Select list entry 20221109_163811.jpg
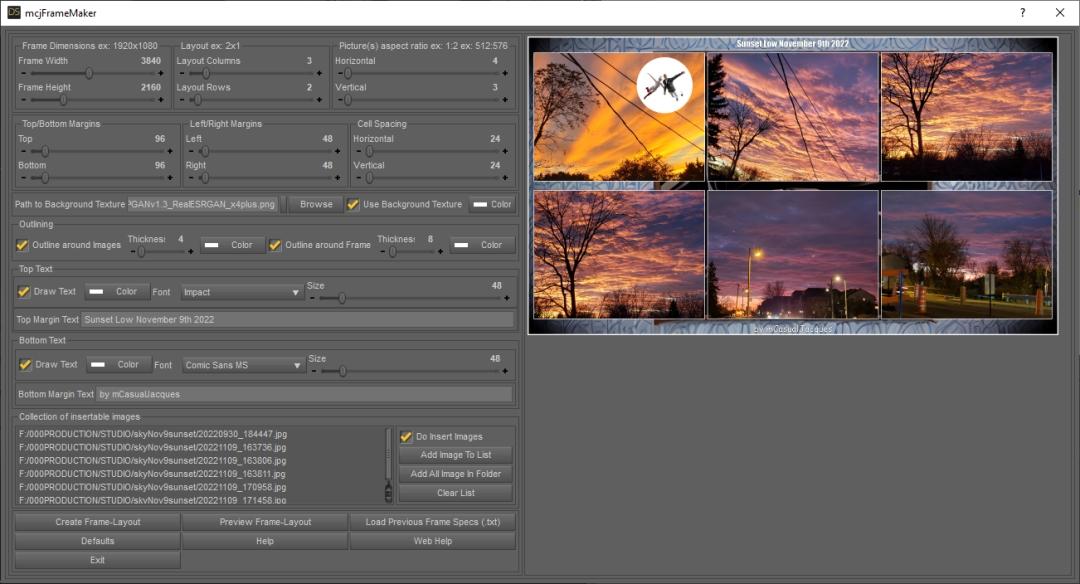 (x=153, y=474)
